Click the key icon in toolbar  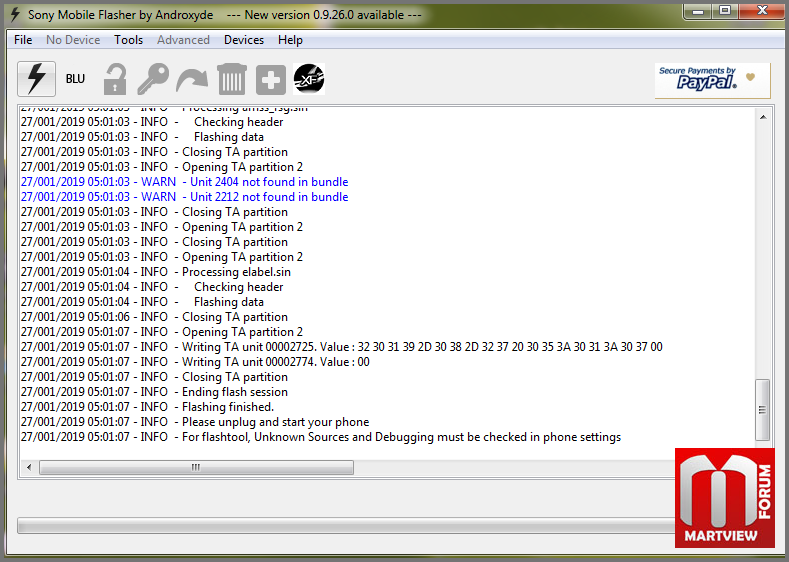153,79
